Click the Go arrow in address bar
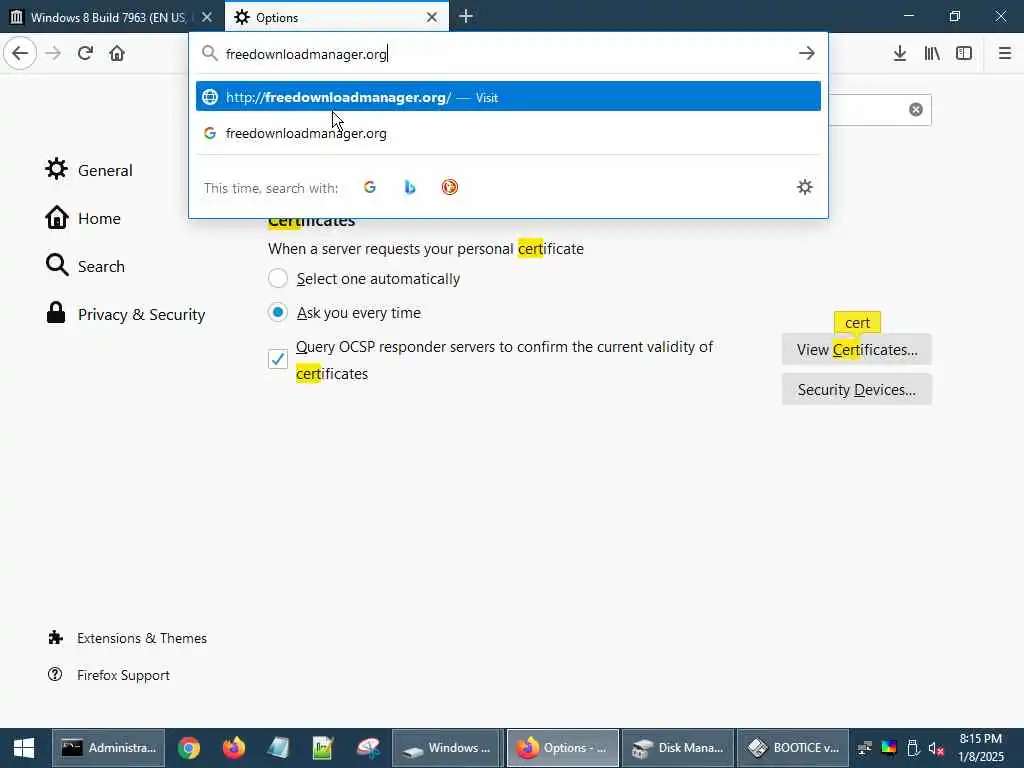Screen dimensions: 1024x768 pos(807,53)
